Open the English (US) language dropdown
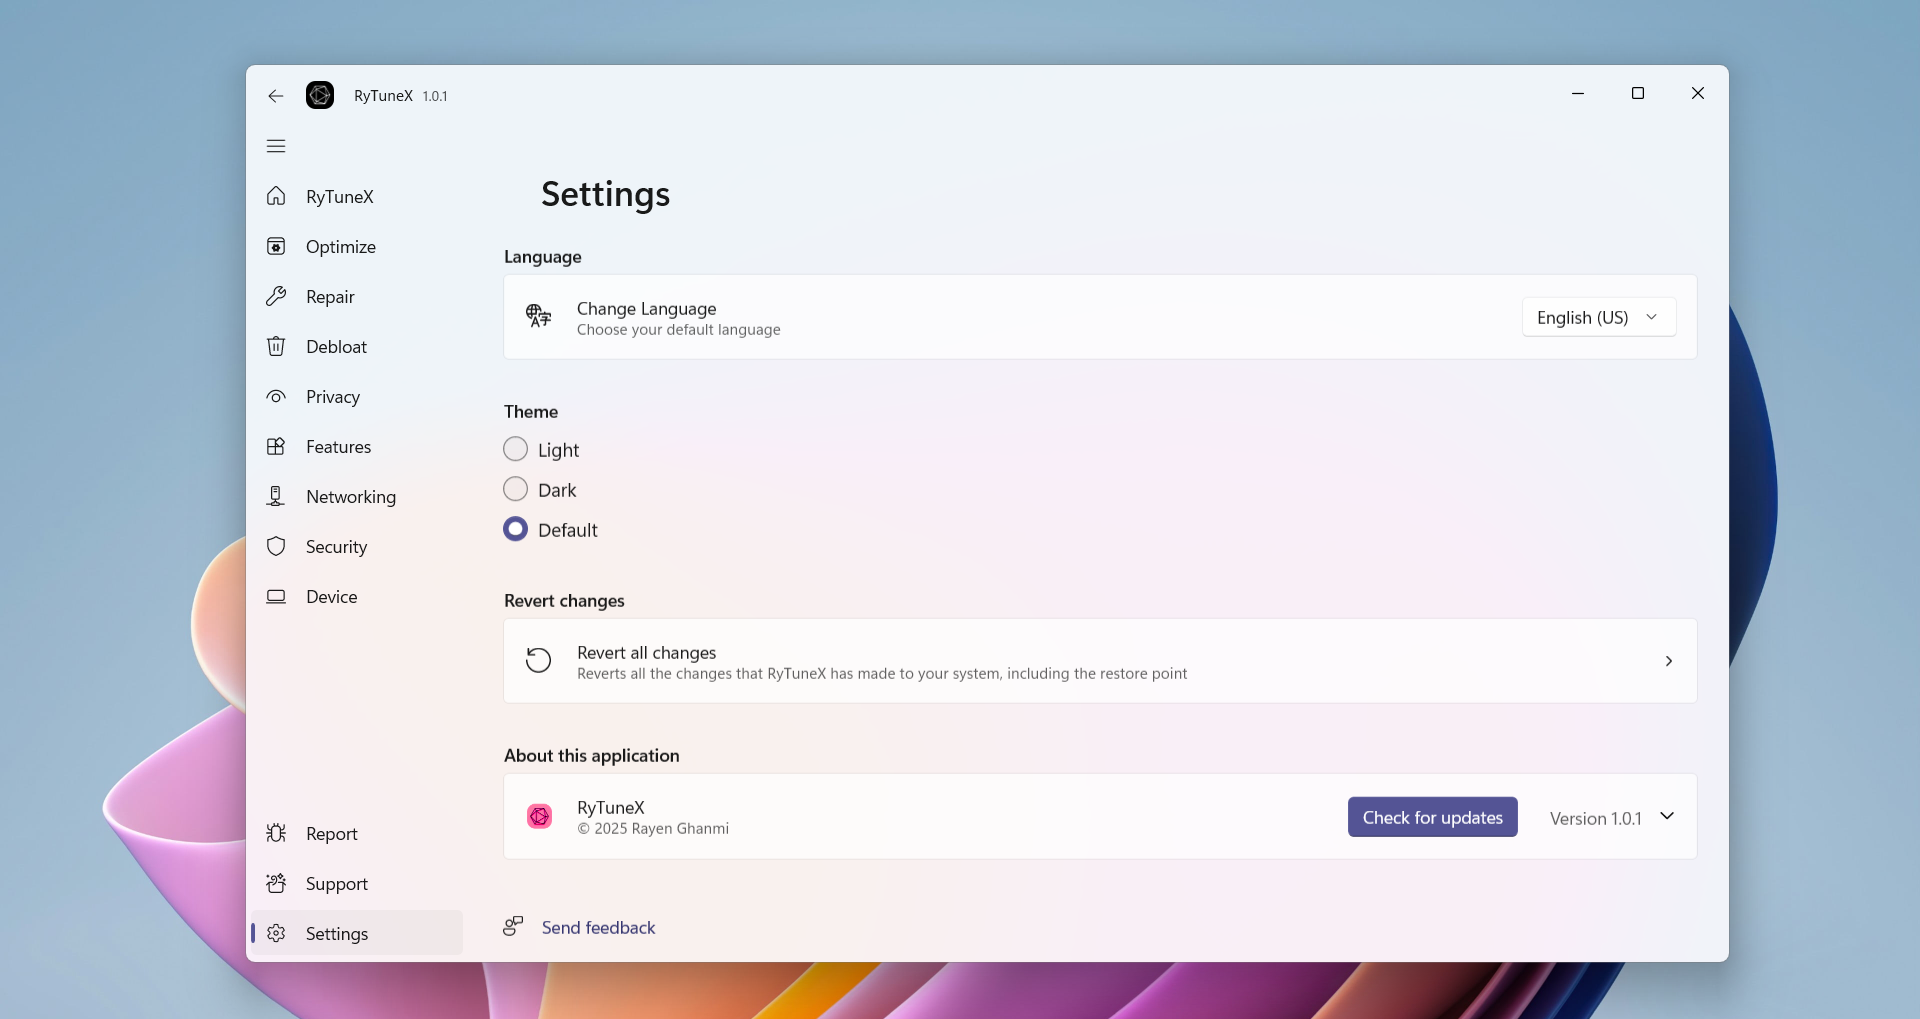Viewport: 1920px width, 1019px height. (x=1598, y=317)
